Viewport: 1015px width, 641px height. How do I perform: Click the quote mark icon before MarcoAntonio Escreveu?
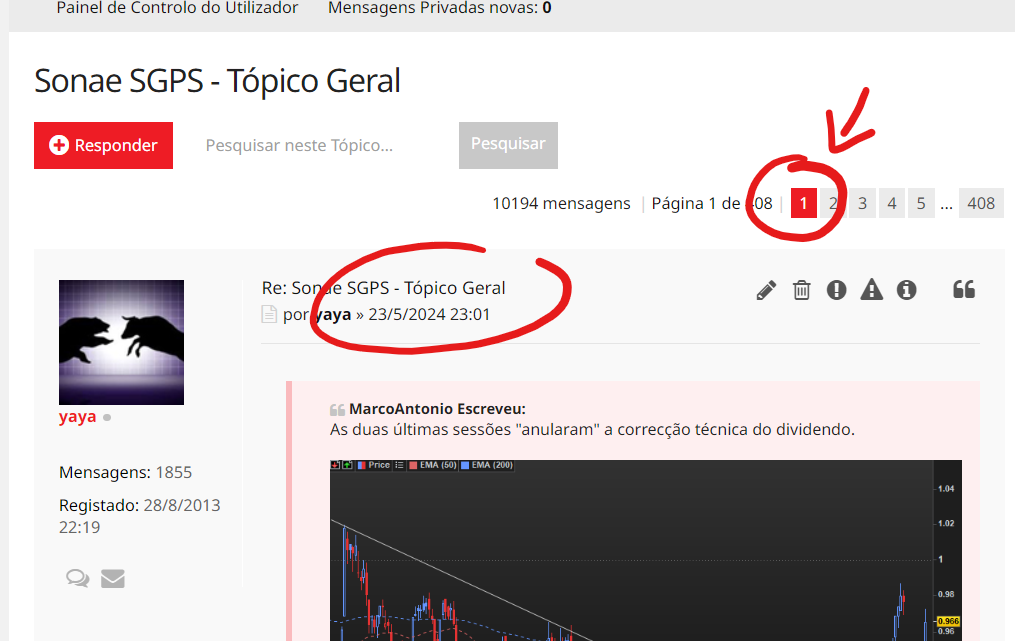point(337,410)
